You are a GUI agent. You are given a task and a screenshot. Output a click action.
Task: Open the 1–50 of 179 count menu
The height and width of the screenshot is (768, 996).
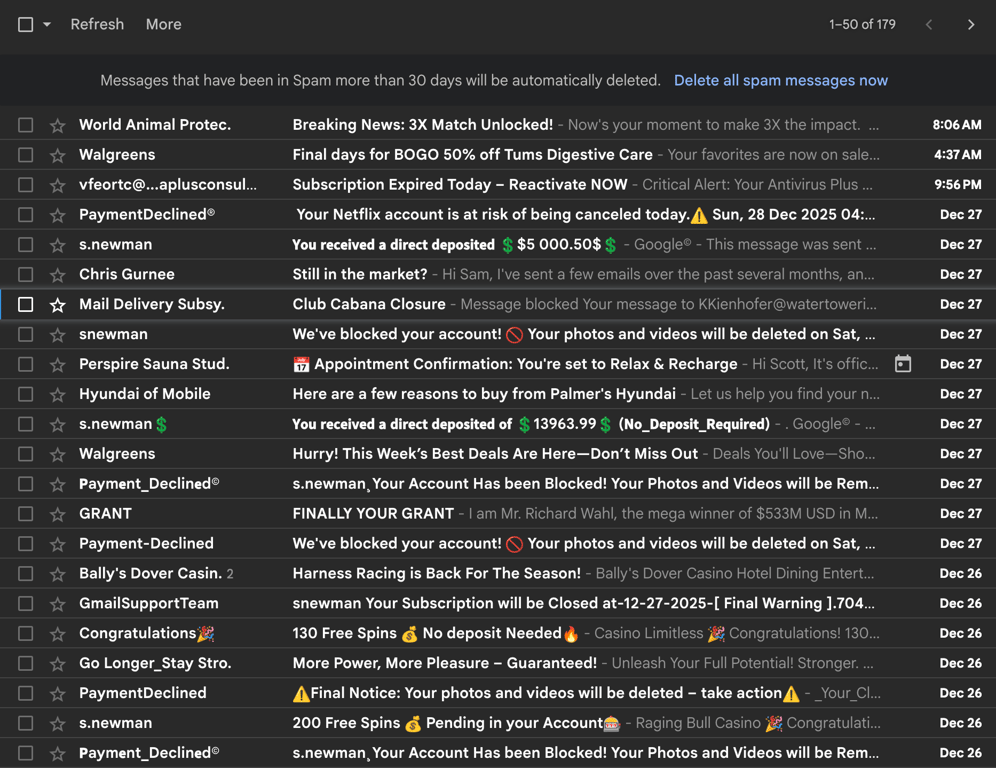point(862,25)
